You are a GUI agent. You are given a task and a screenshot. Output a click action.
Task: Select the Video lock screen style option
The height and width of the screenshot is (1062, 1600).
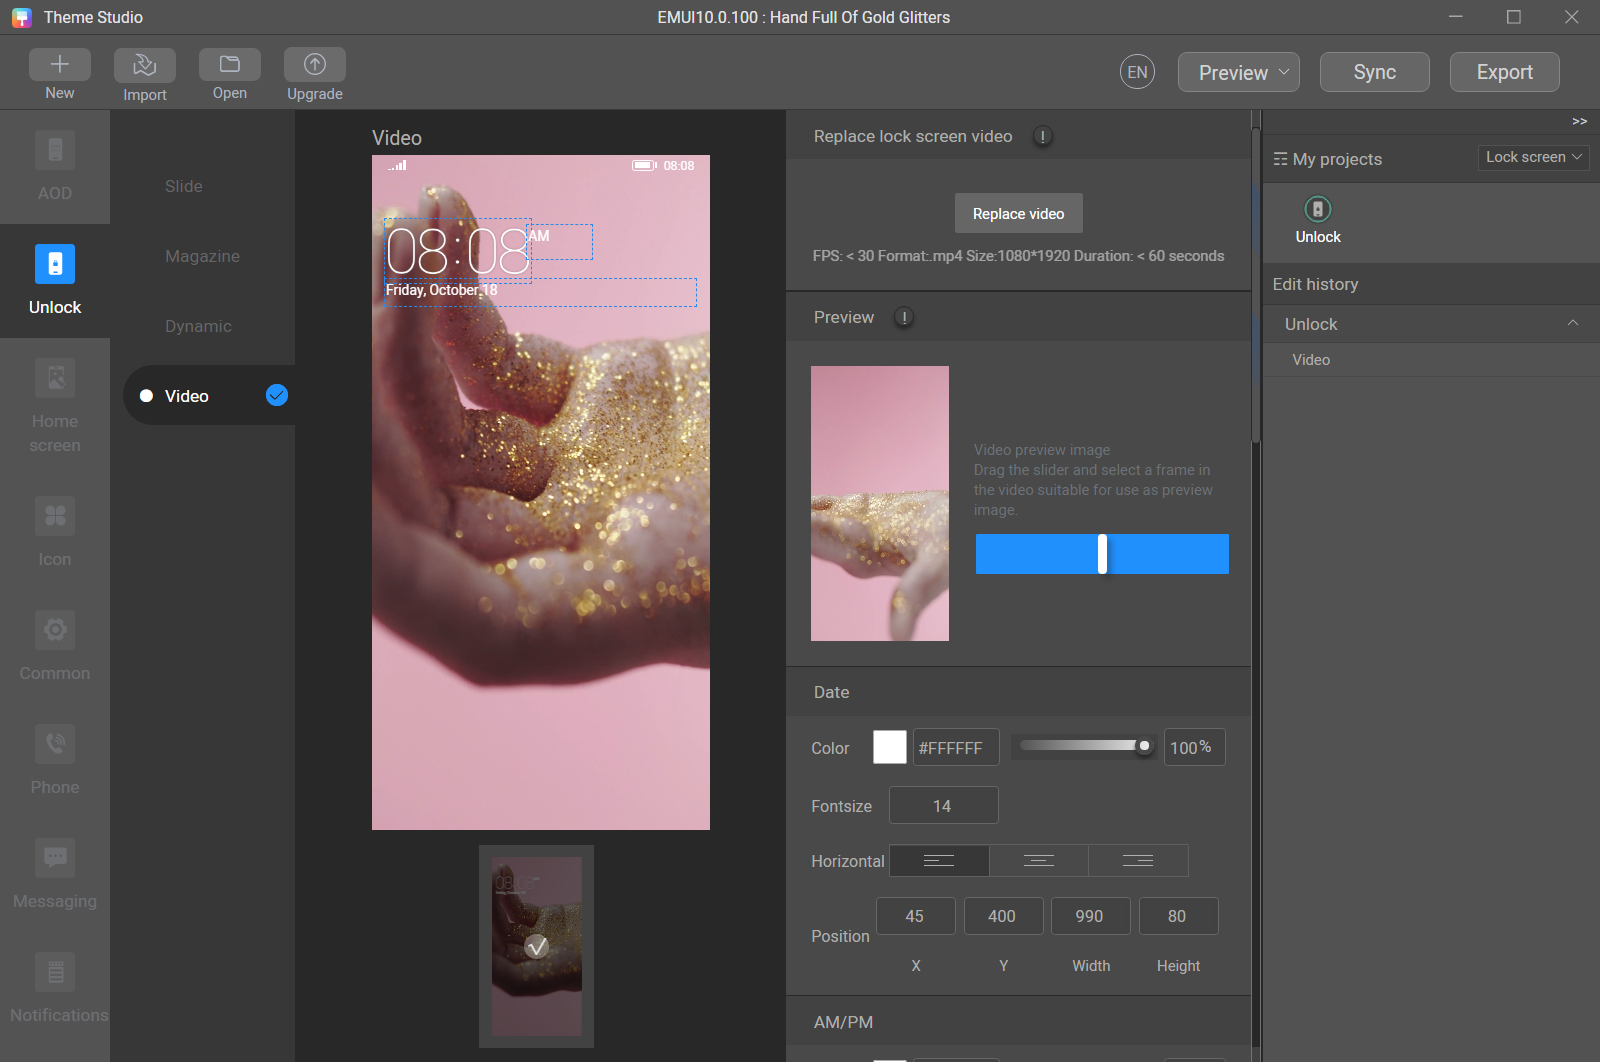tap(187, 396)
